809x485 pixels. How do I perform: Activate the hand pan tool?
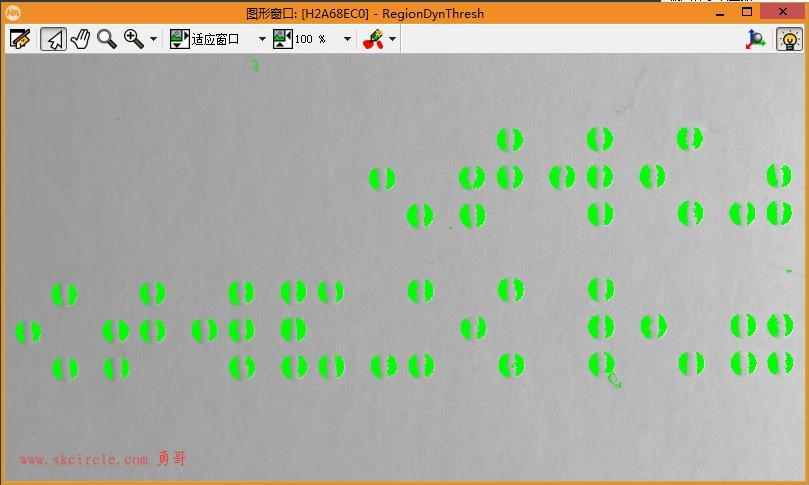(80, 39)
